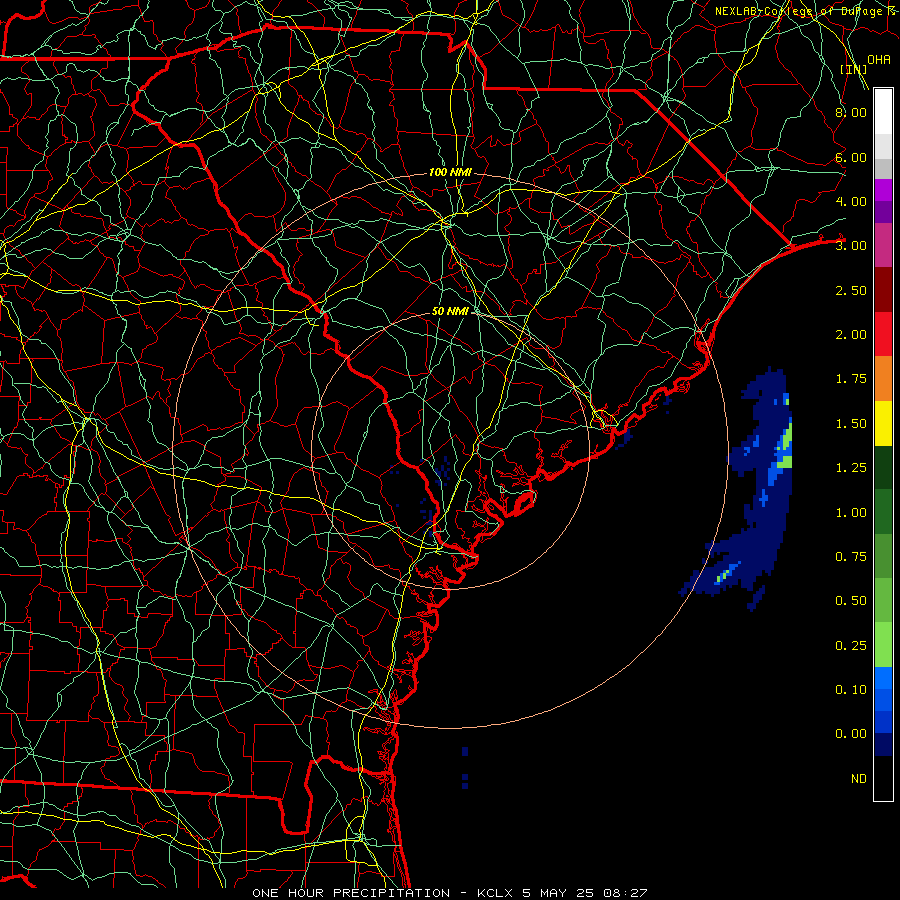Click the orange swatch on the color scale
This screenshot has height=900, width=900.
883,378
